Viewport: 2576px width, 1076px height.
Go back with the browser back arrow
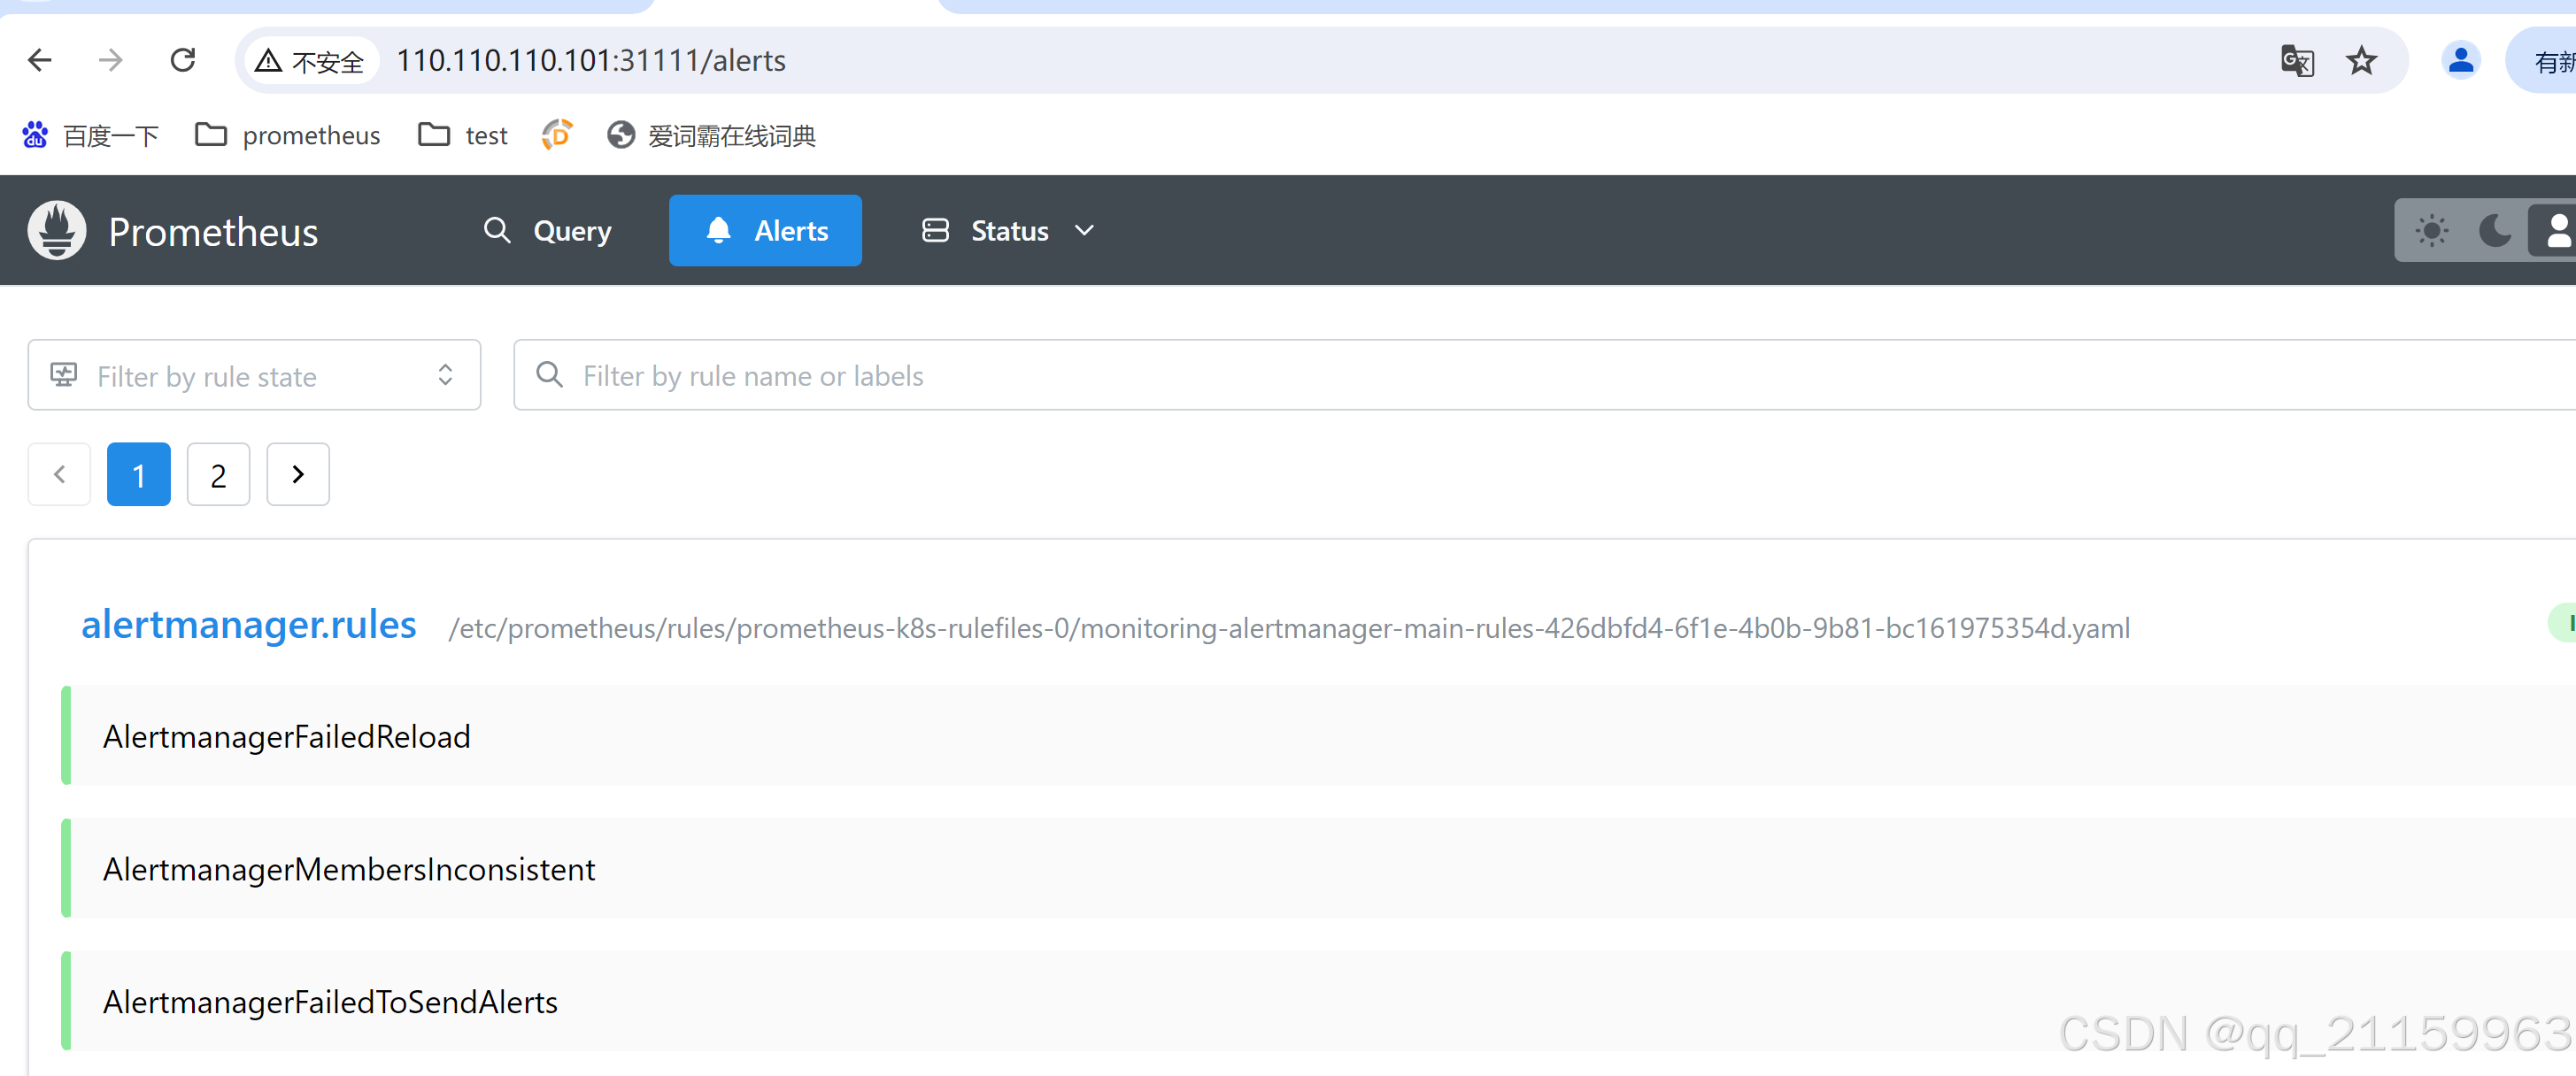40,61
